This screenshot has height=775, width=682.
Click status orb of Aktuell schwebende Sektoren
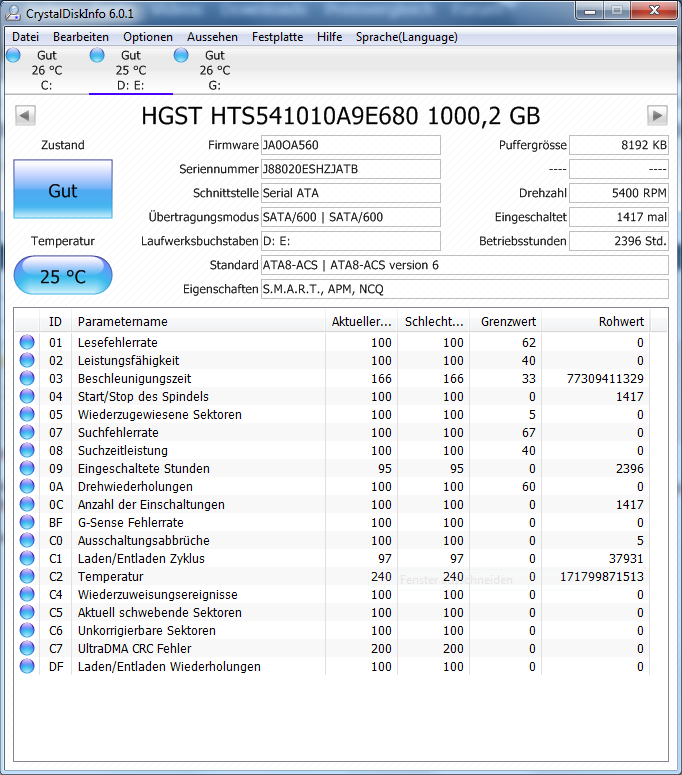27,612
